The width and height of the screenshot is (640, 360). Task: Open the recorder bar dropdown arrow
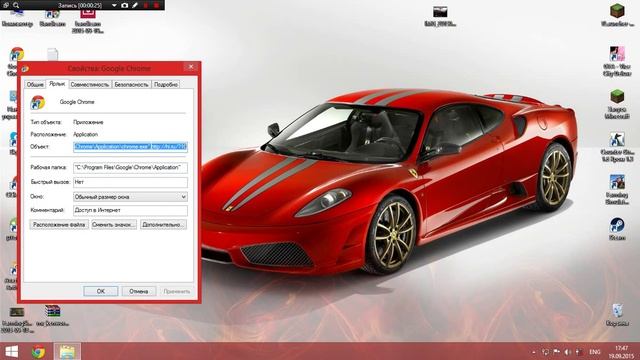[114, 5]
